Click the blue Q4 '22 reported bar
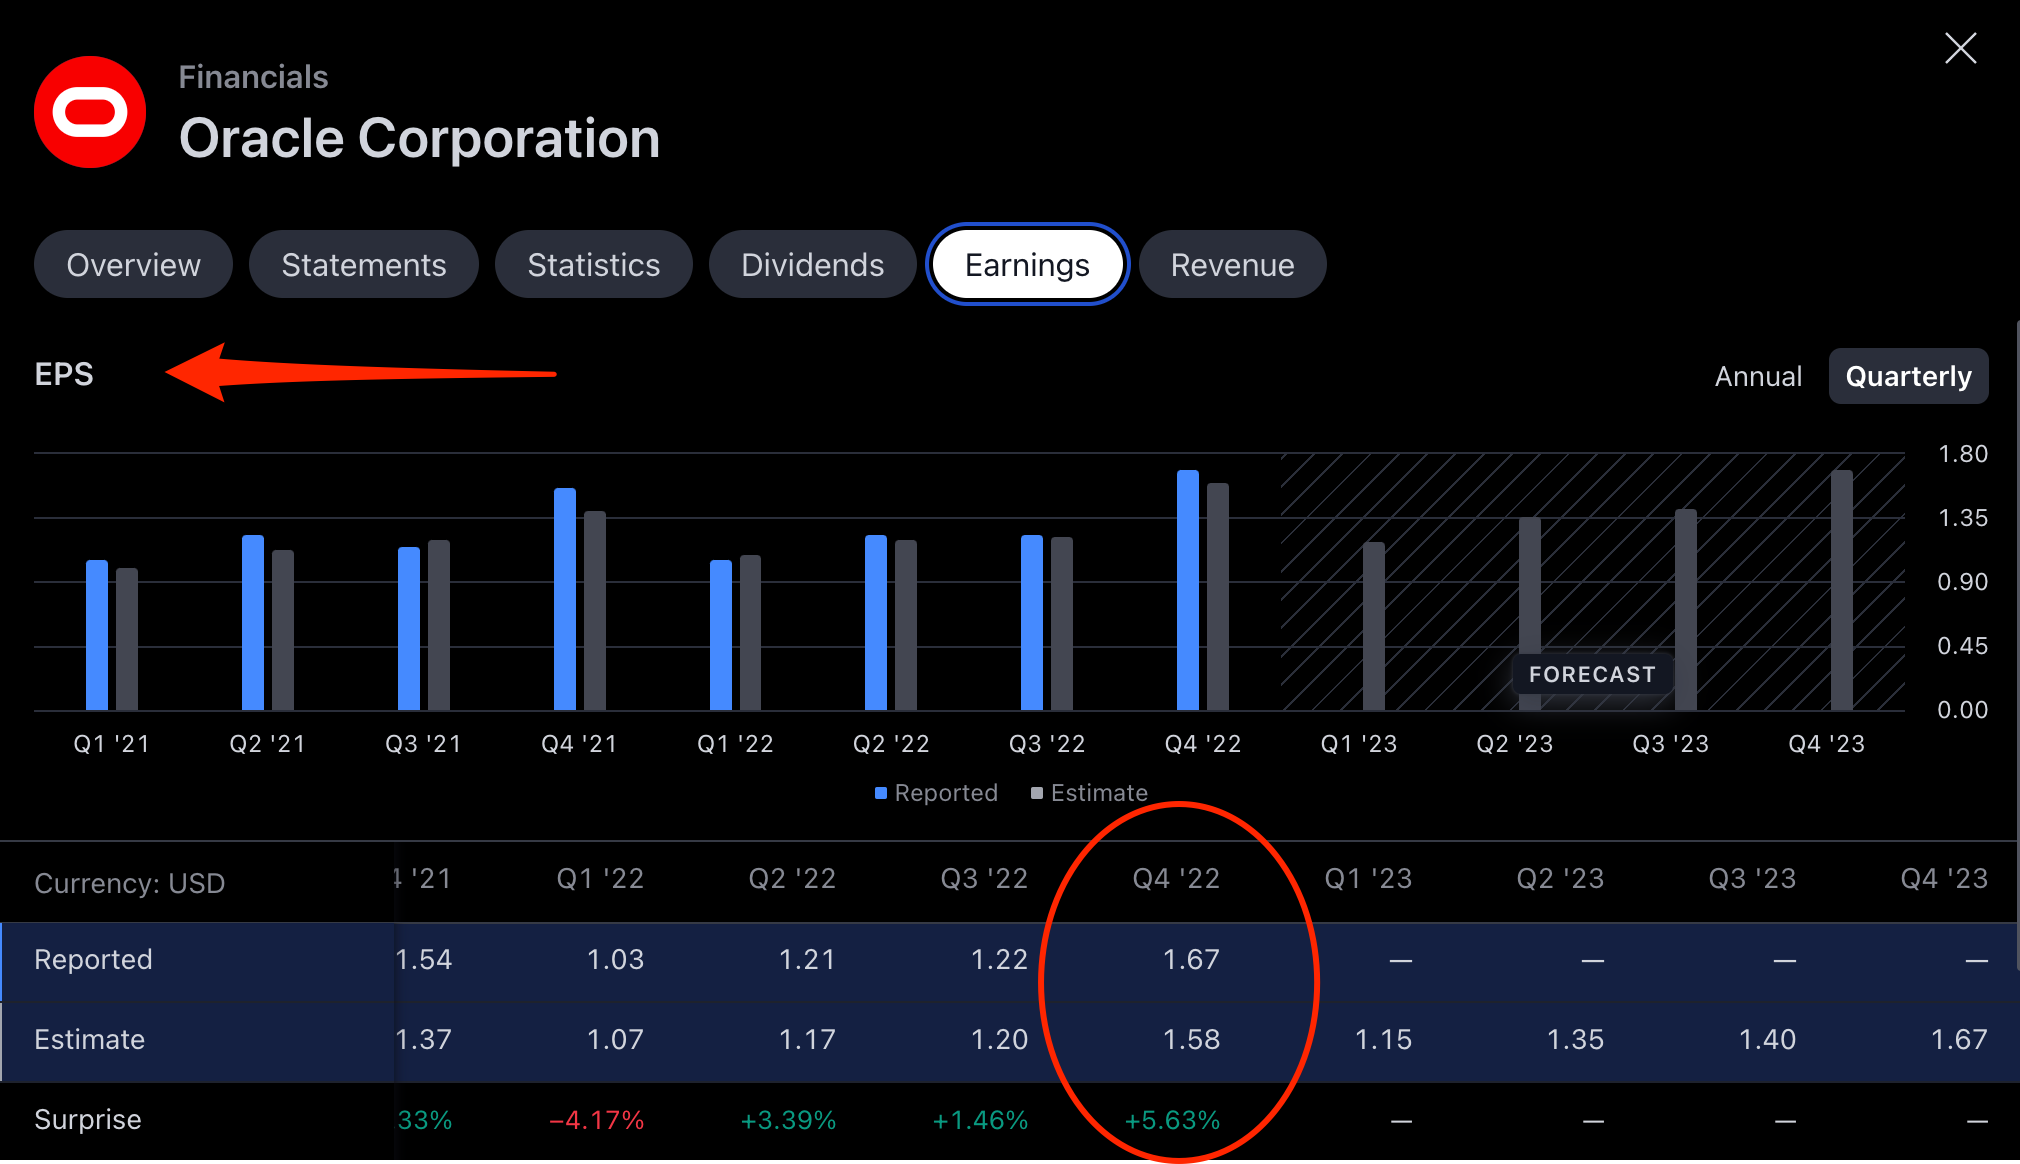The height and width of the screenshot is (1164, 2020). [x=1187, y=590]
